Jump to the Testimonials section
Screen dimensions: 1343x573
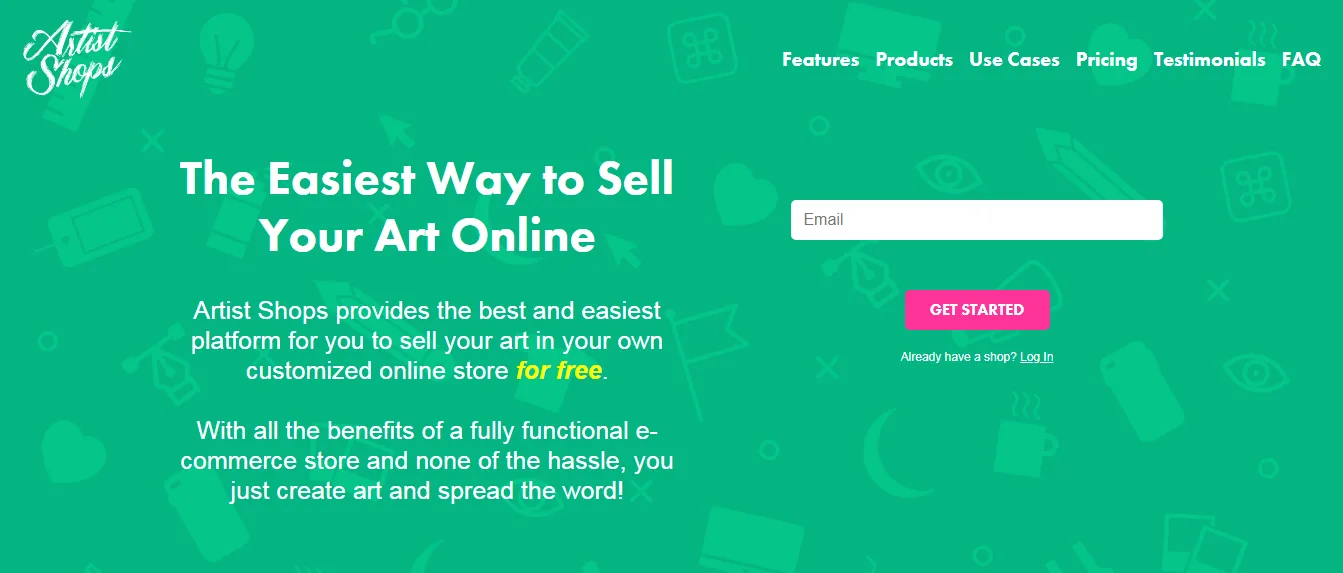pos(1209,60)
